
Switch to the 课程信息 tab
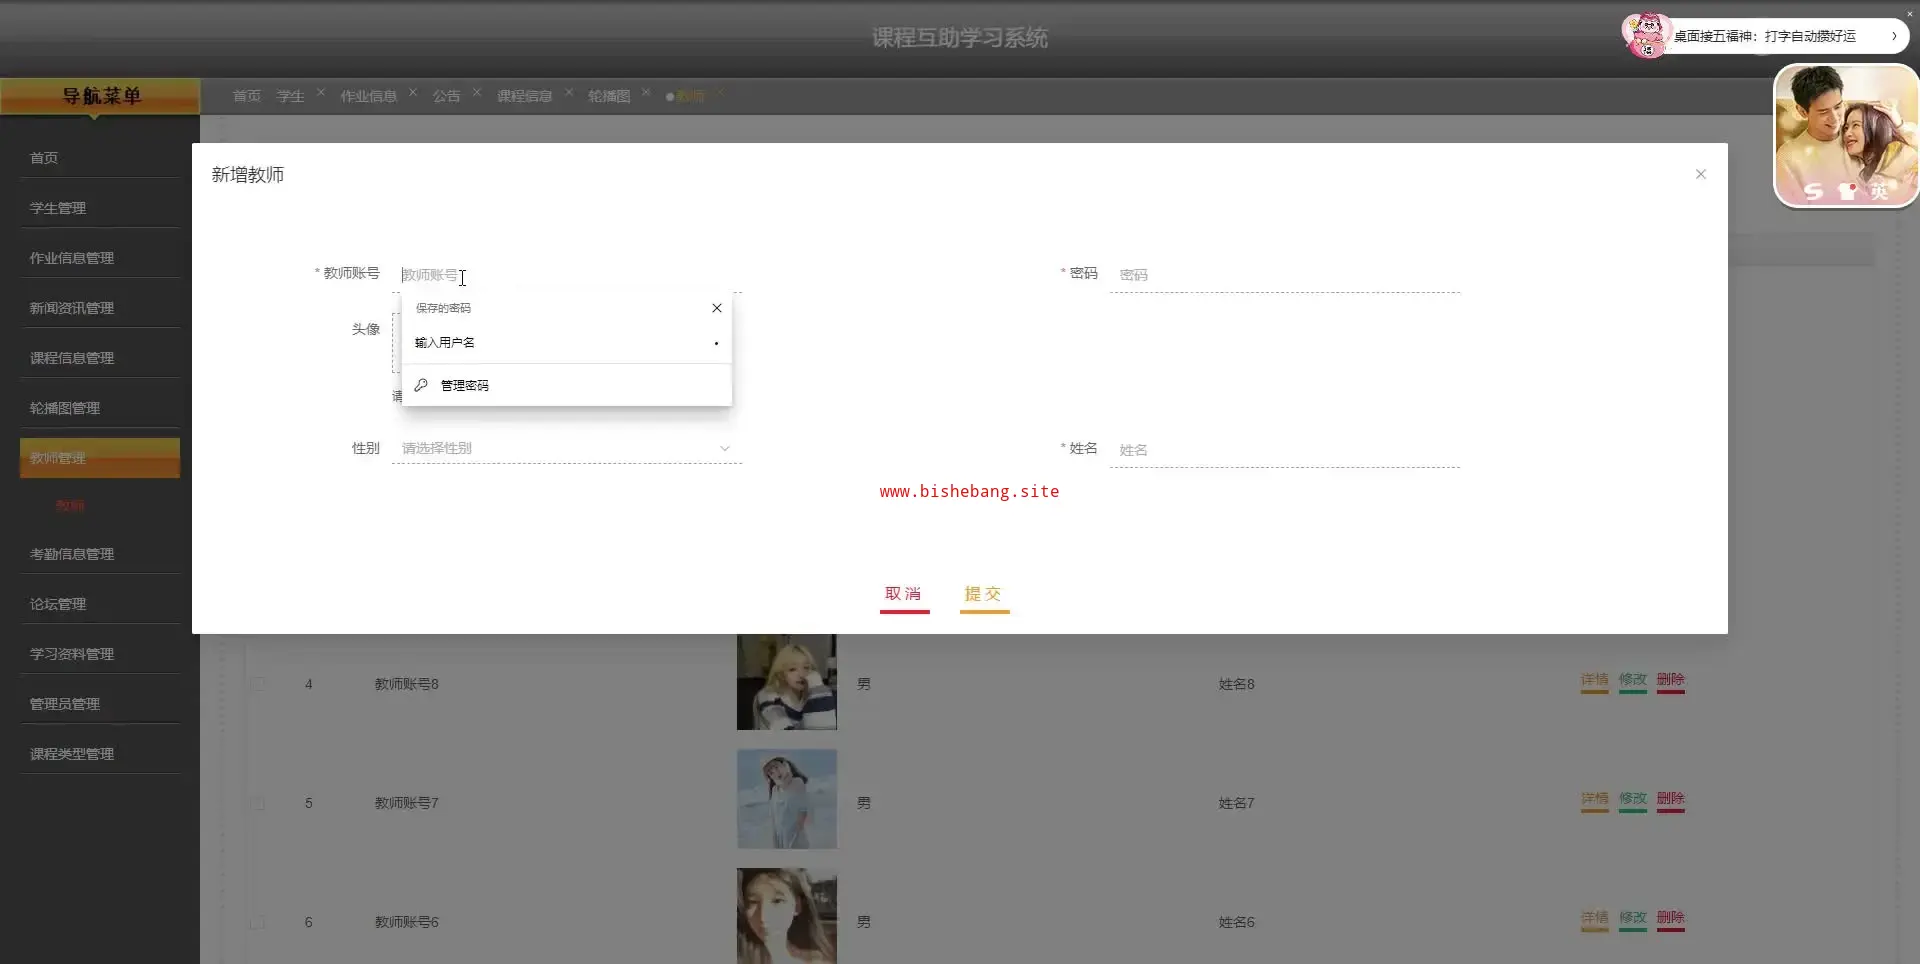[x=525, y=96]
